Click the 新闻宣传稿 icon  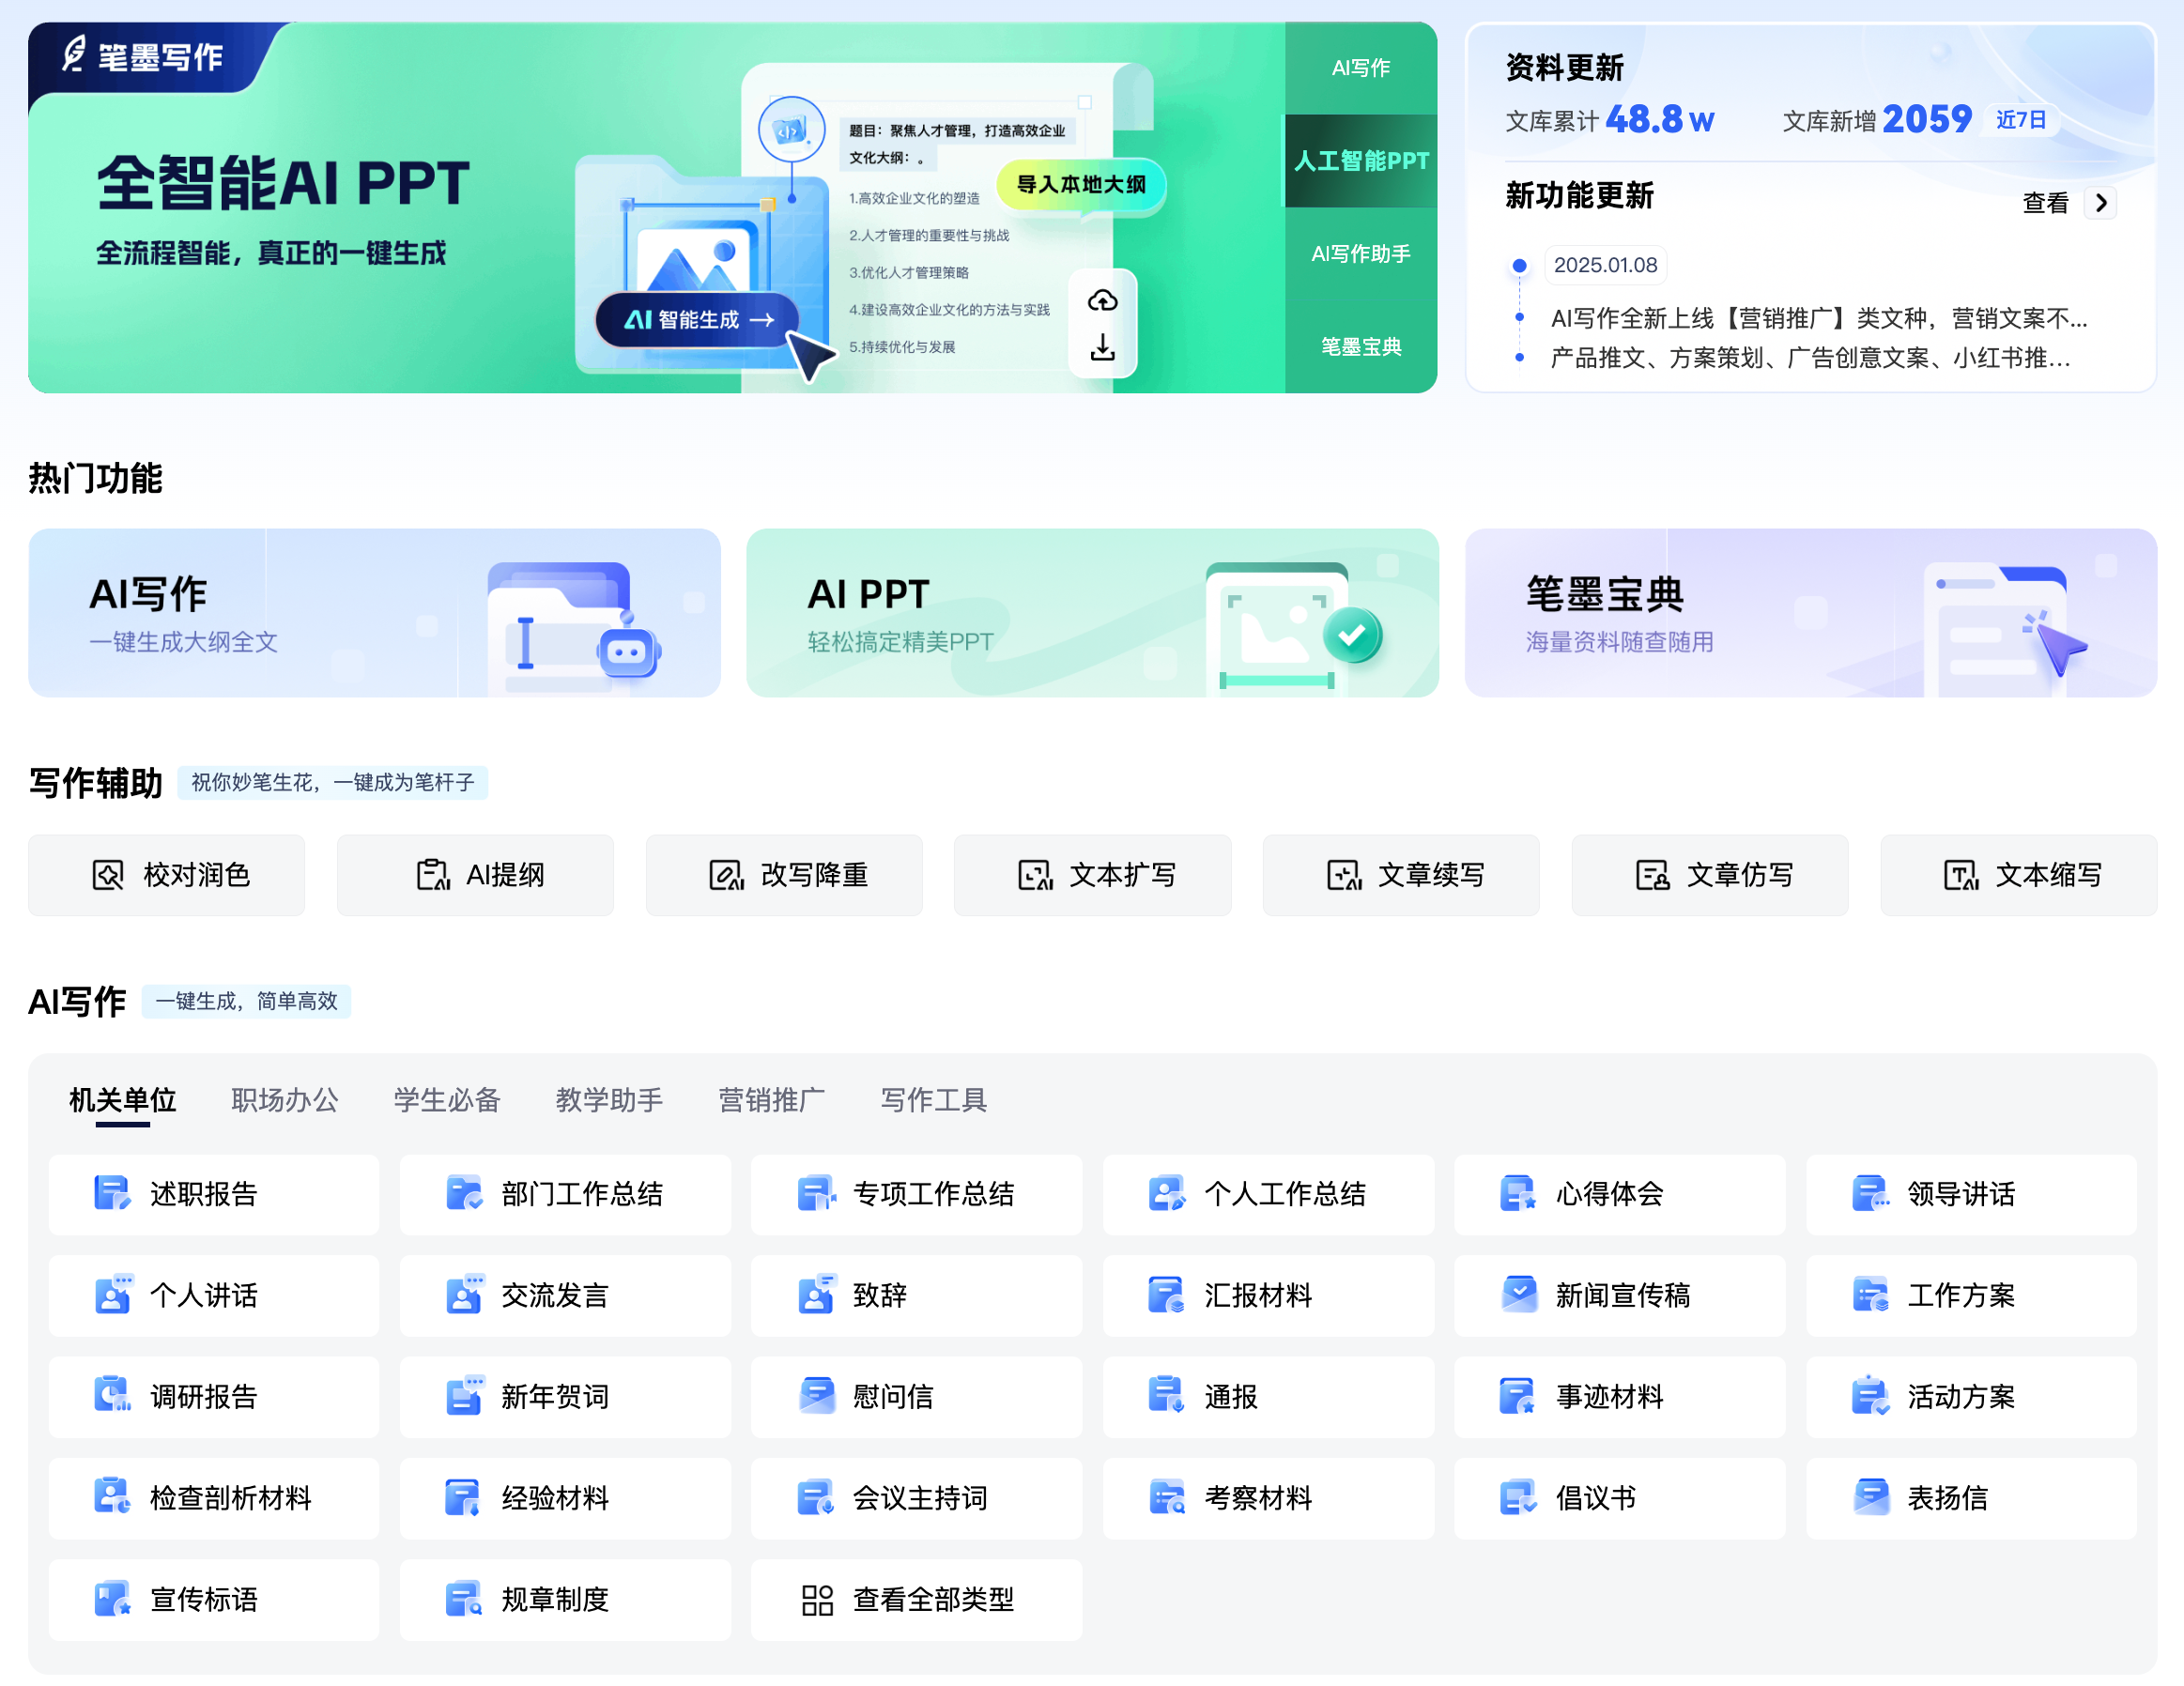(1518, 1294)
